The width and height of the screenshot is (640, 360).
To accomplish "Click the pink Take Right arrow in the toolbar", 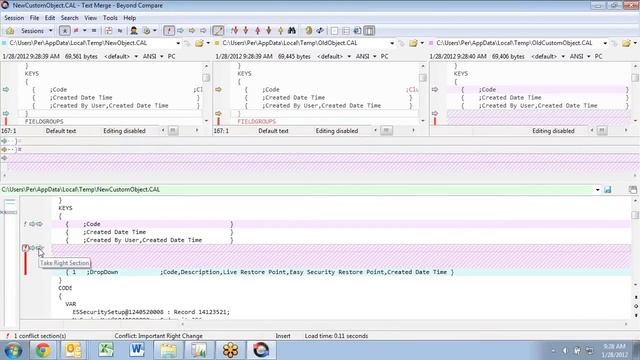I will coord(203,31).
